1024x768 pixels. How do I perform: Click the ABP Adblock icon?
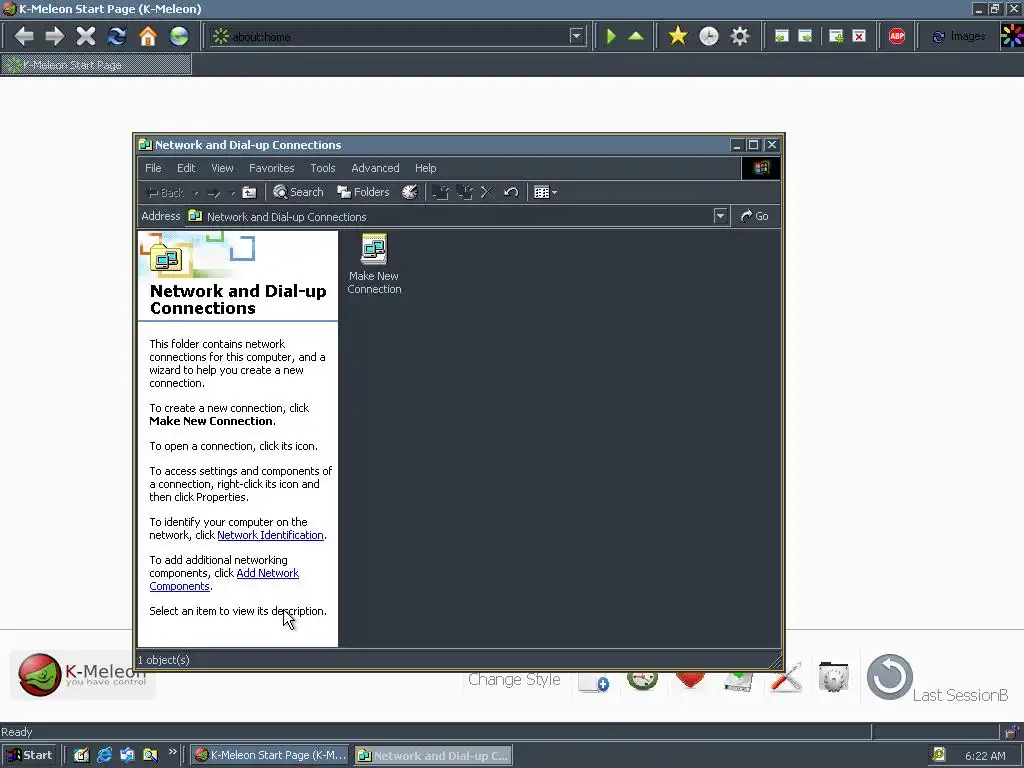click(897, 36)
